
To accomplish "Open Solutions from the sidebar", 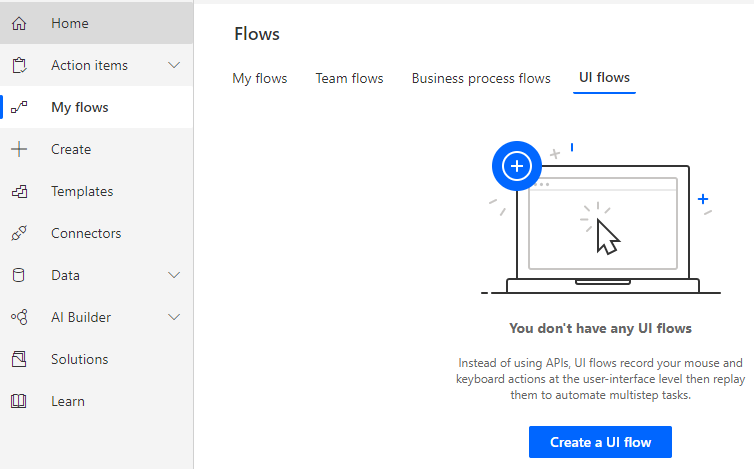I will point(96,359).
